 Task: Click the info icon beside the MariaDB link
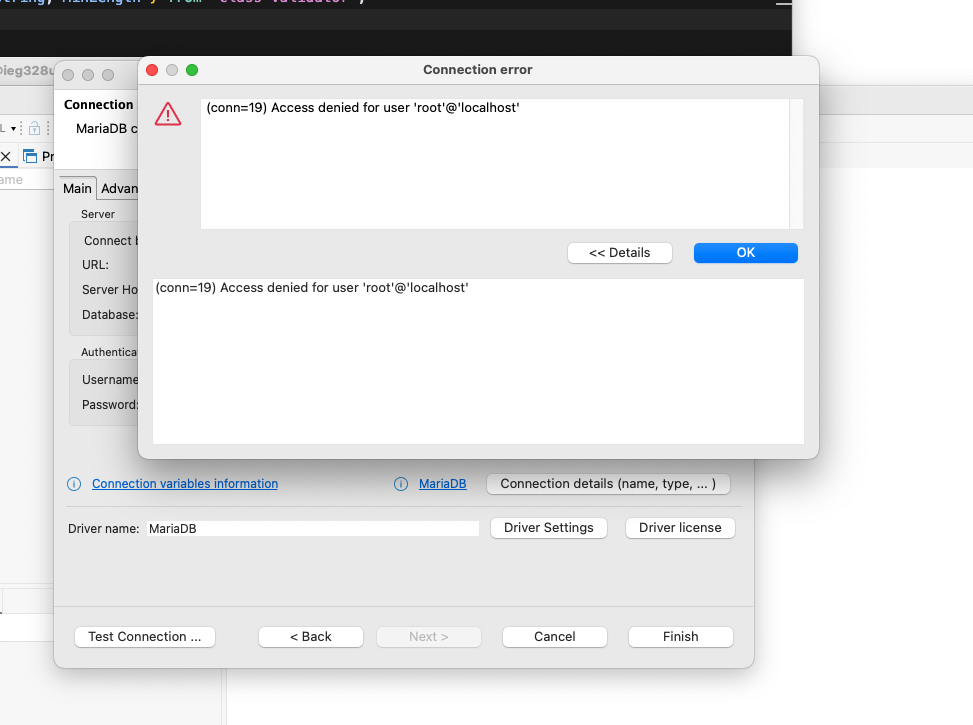401,484
